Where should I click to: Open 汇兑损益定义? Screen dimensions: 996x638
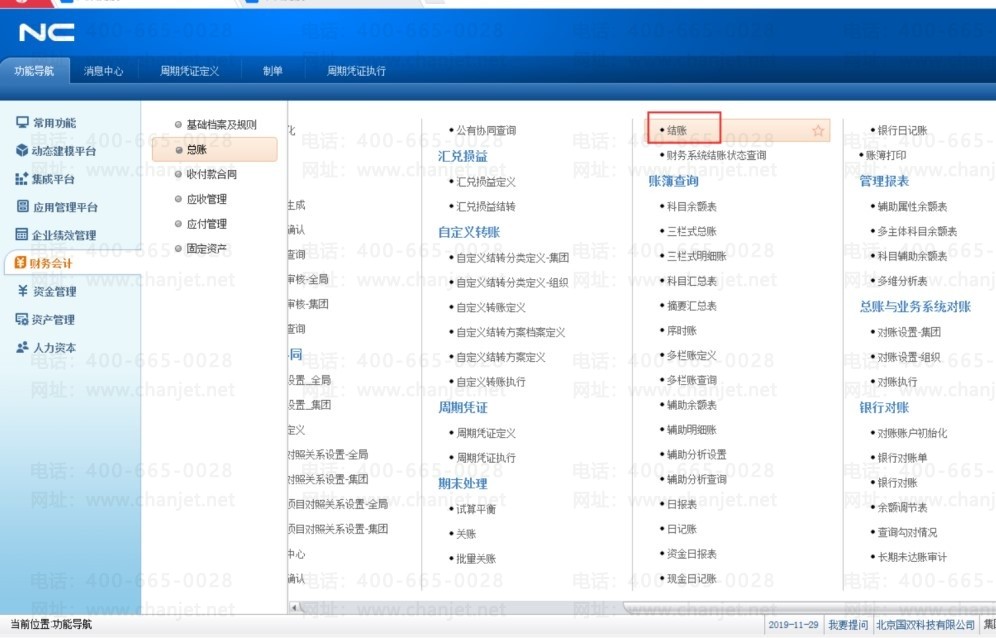tap(486, 182)
